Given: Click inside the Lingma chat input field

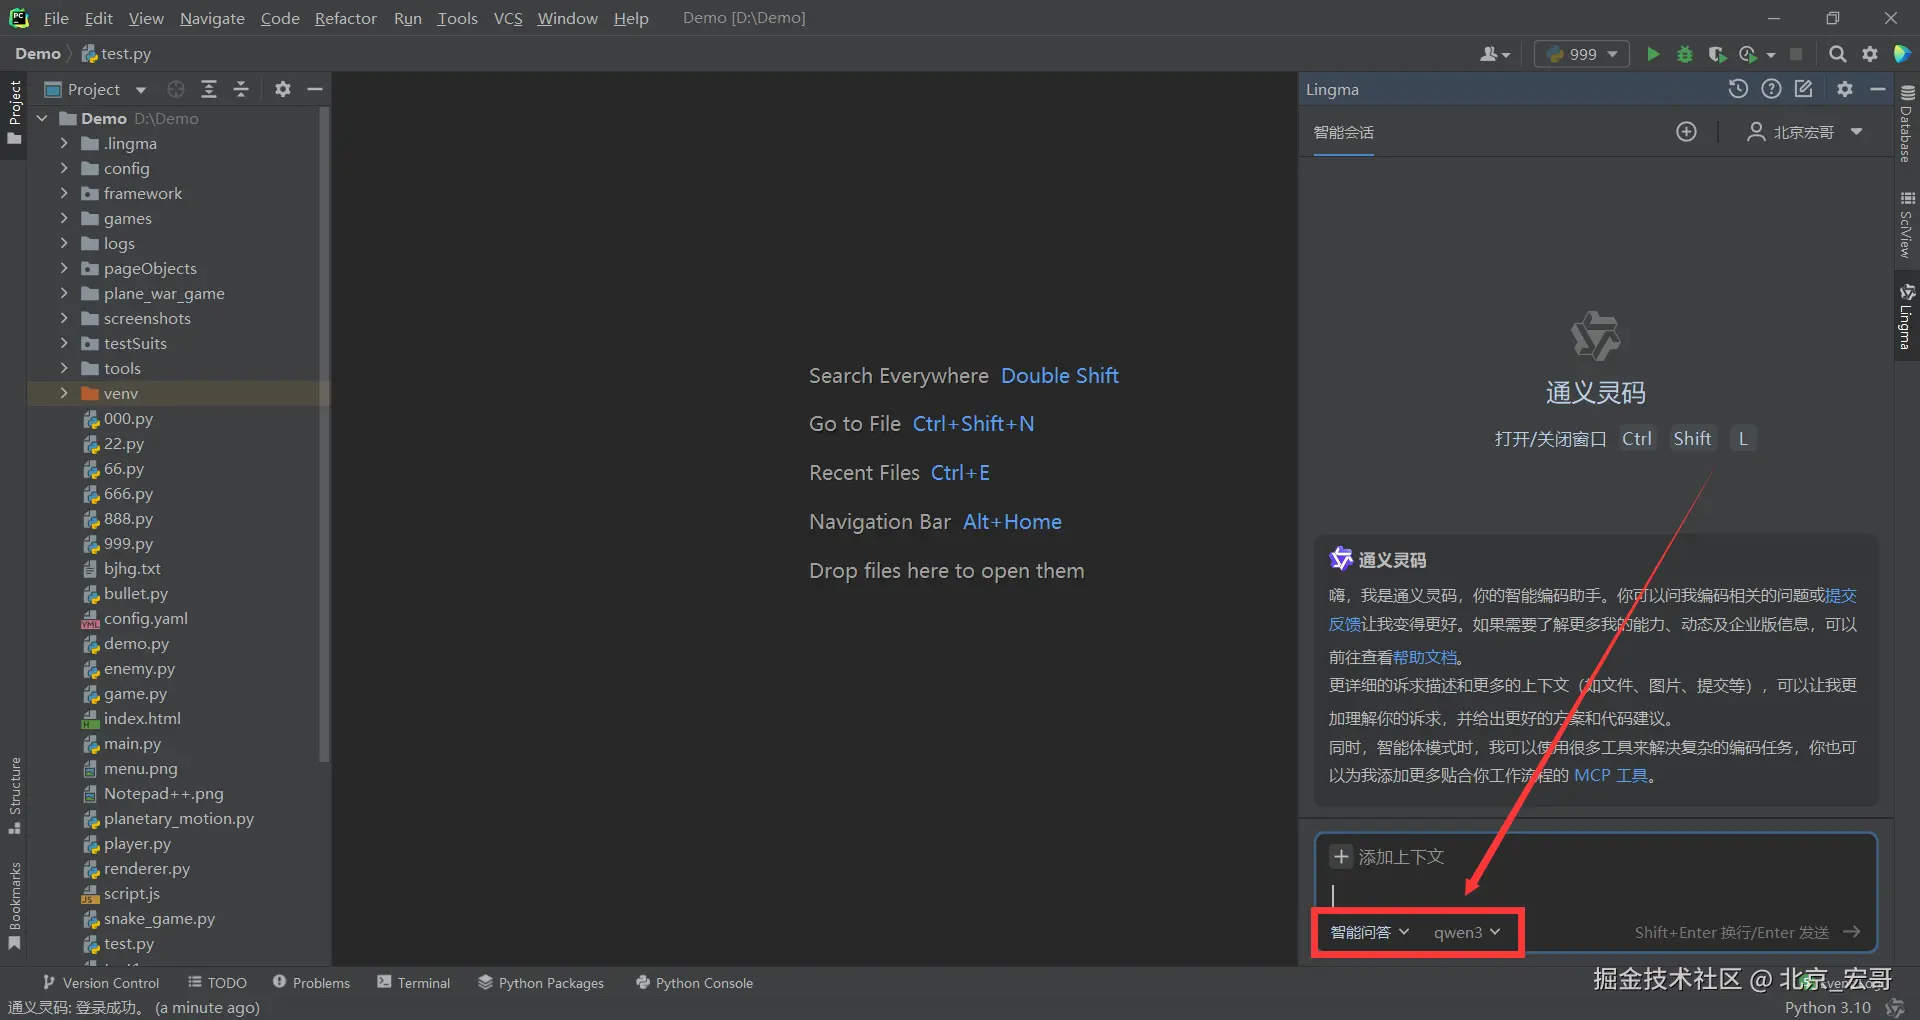Looking at the screenshot, I should tap(1595, 895).
